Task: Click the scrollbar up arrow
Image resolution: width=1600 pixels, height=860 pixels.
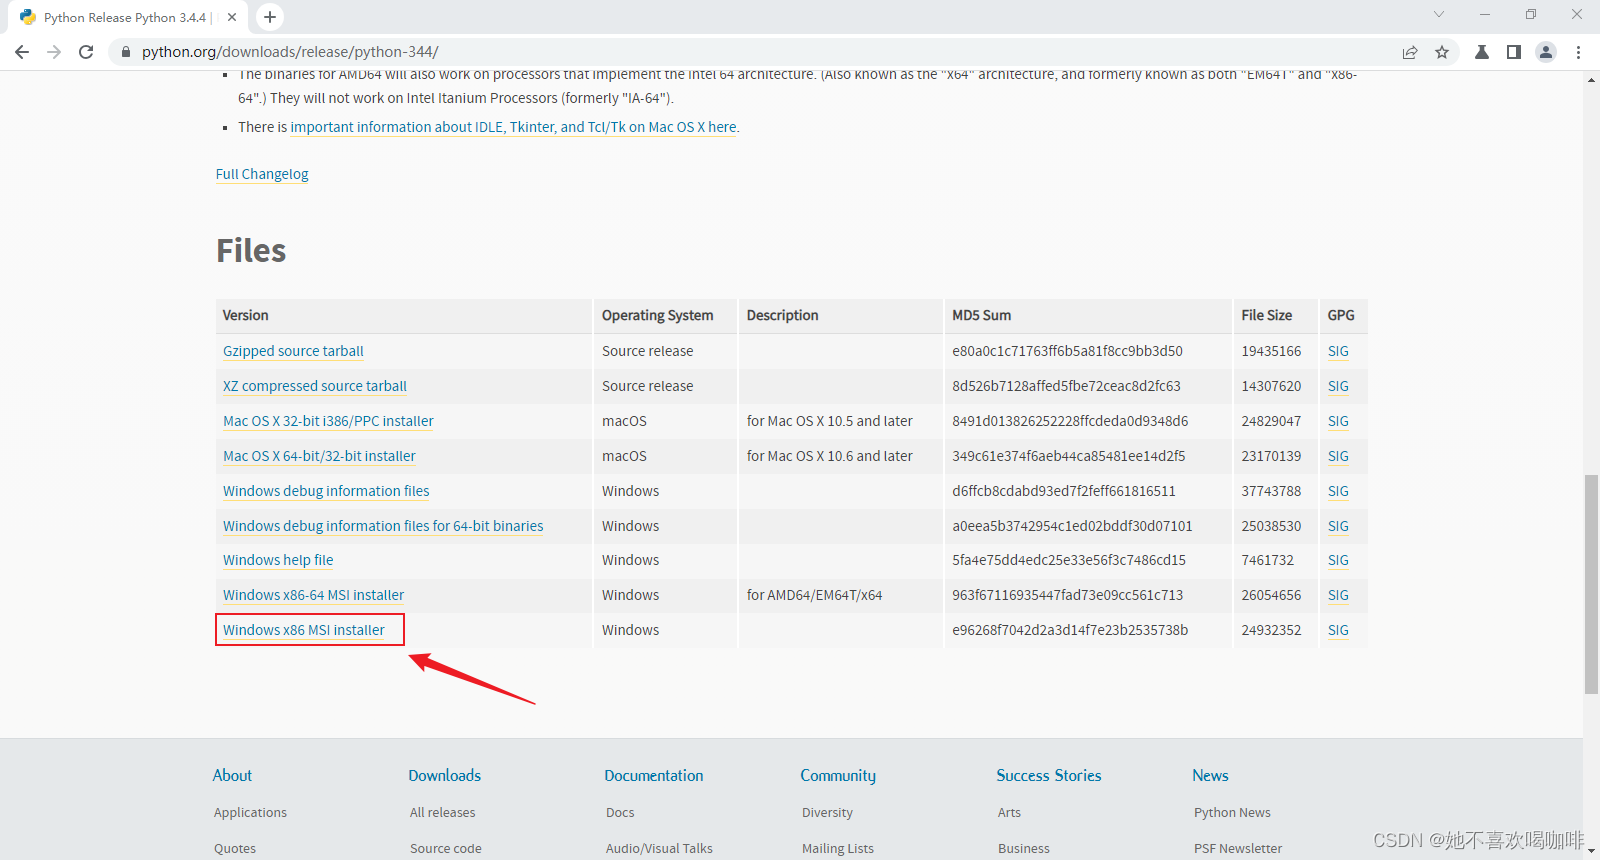Action: click(x=1591, y=80)
